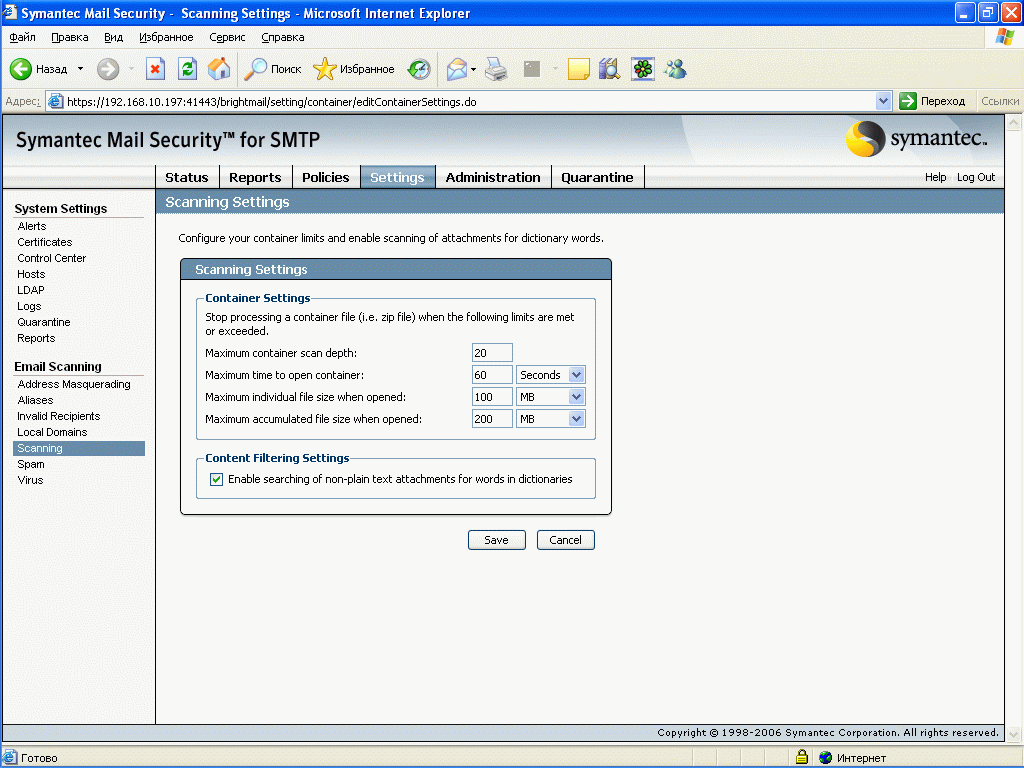Click the maximum container scan depth field

492,353
